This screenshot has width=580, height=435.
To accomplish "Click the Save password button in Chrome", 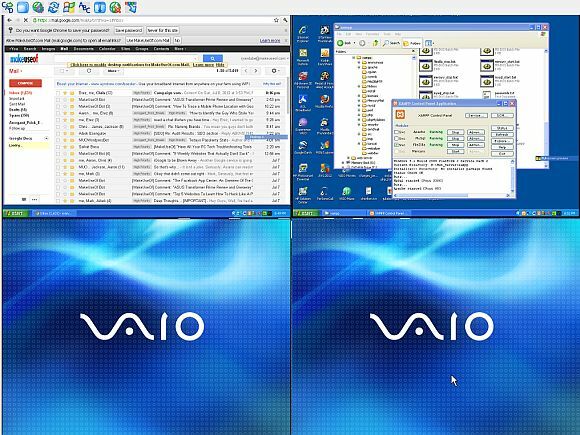I will (x=128, y=30).
